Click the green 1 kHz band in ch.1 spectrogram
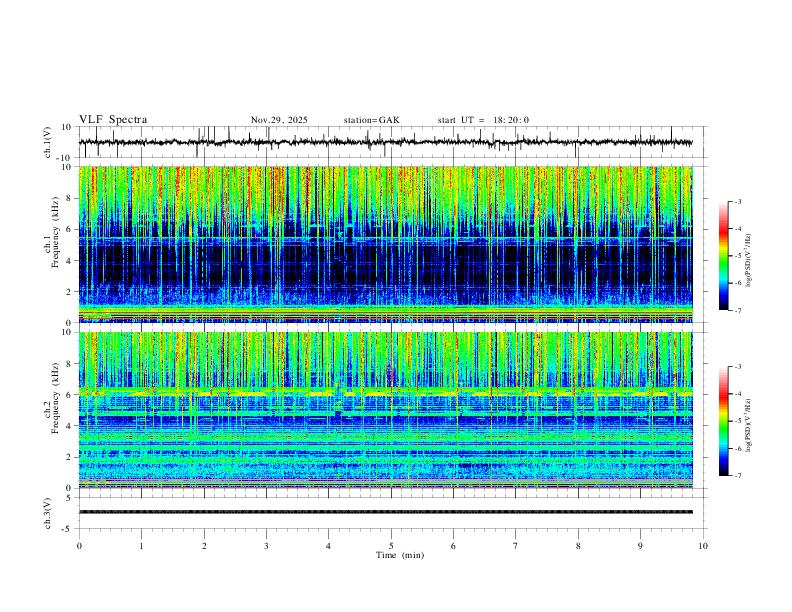This screenshot has width=792, height=612. click(x=386, y=309)
